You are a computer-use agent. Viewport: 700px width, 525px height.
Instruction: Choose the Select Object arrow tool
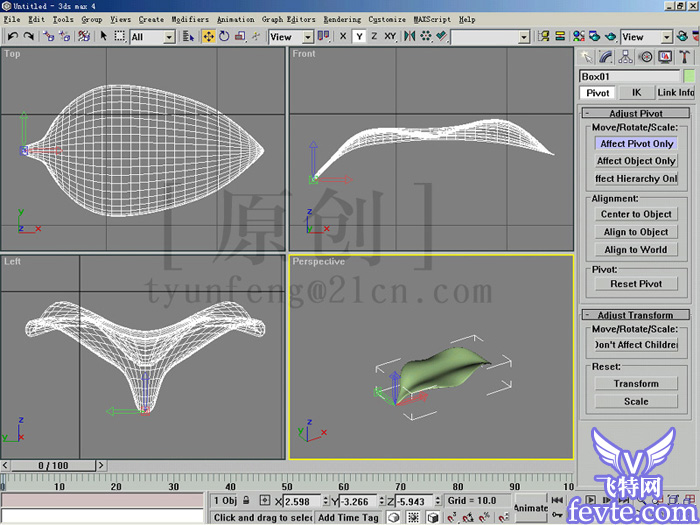point(104,36)
